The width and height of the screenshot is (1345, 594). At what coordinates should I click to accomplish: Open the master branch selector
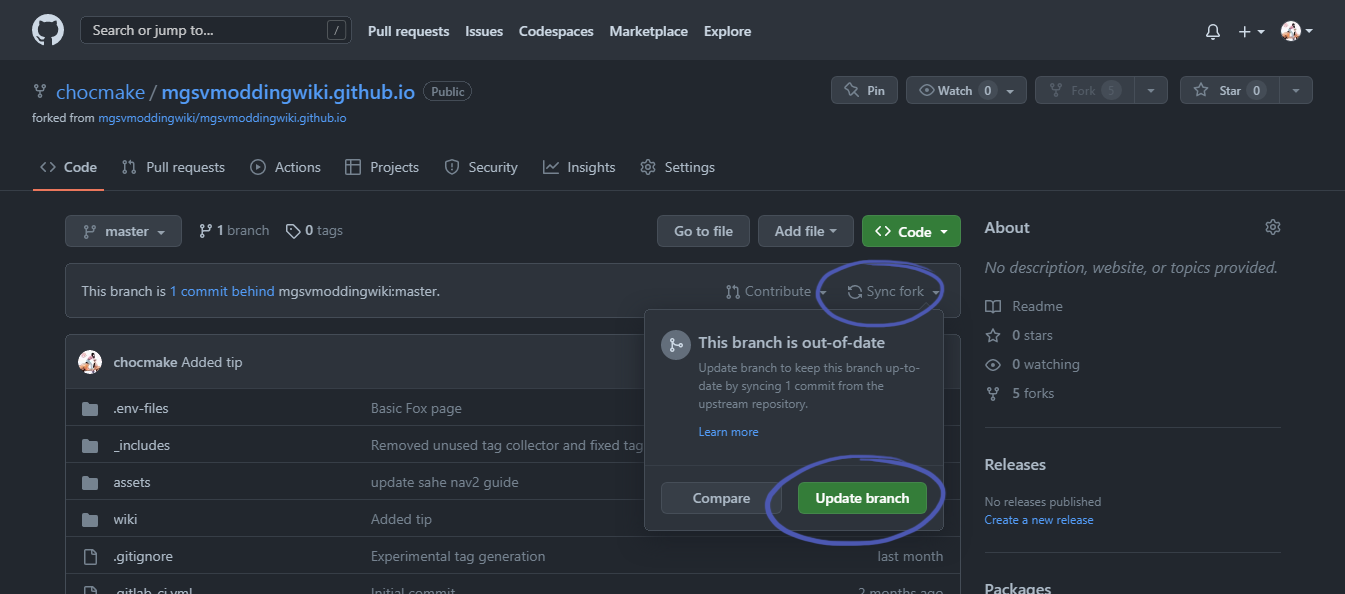point(123,231)
